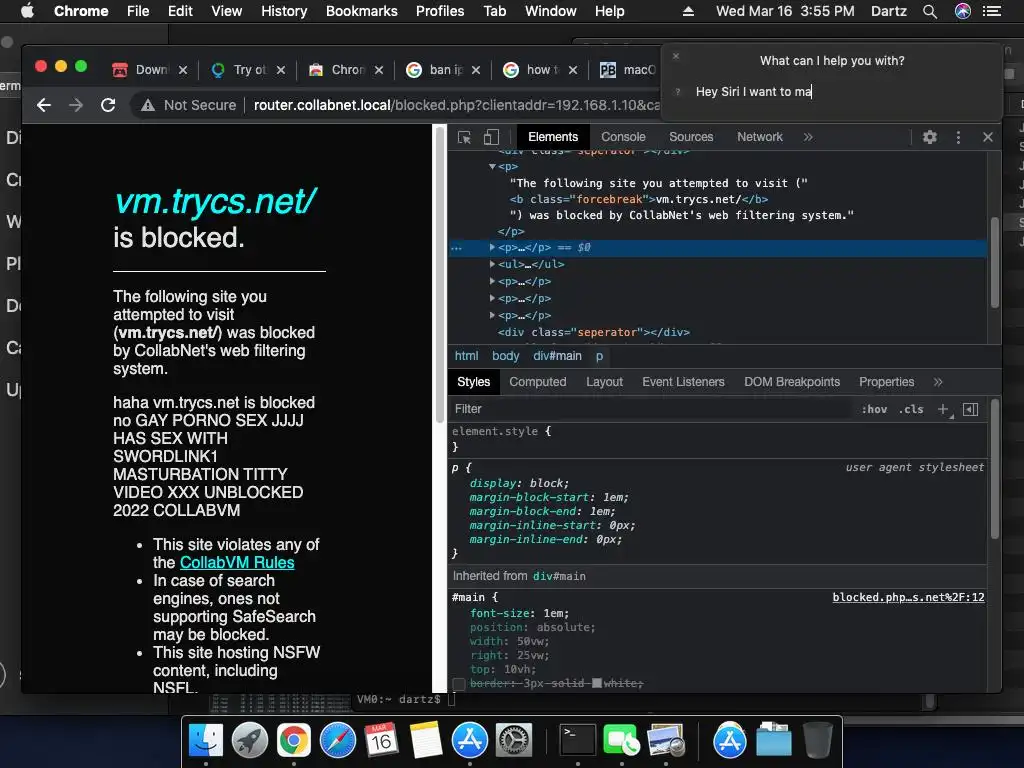
Task: Switch to the Sources tab
Action: (x=691, y=137)
